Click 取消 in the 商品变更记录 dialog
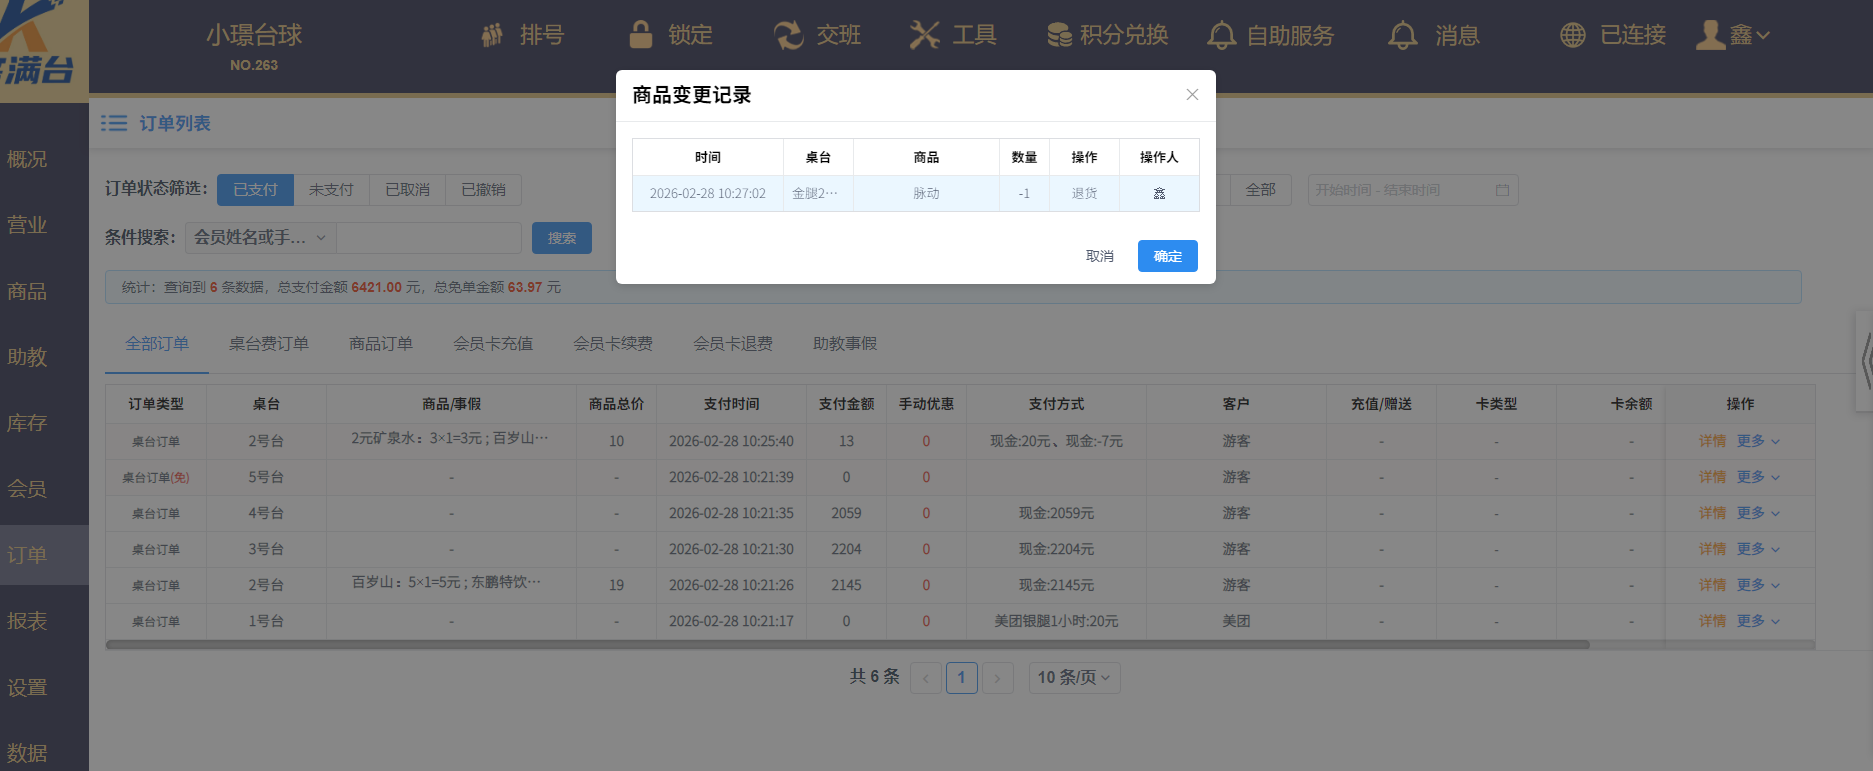Viewport: 1873px width, 771px height. 1099,256
